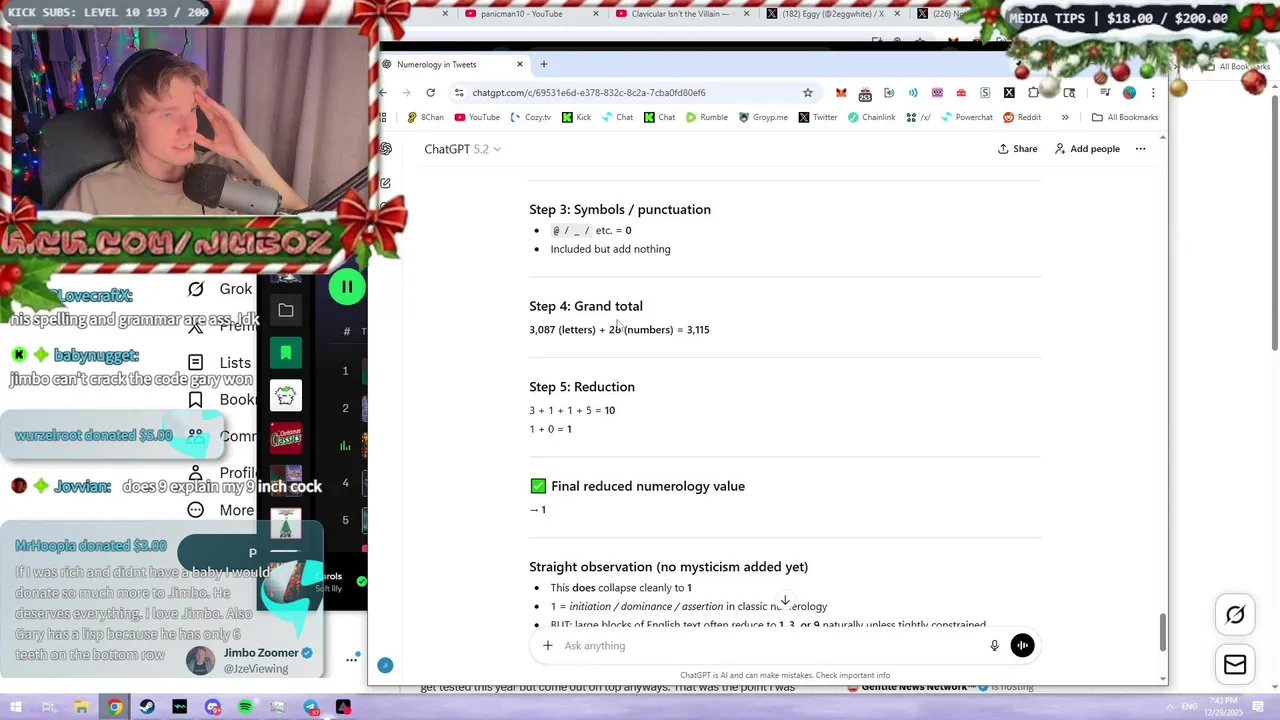Viewport: 1280px width, 720px height.
Task: Jump to bottom with the down arrow
Action: [x=785, y=602]
